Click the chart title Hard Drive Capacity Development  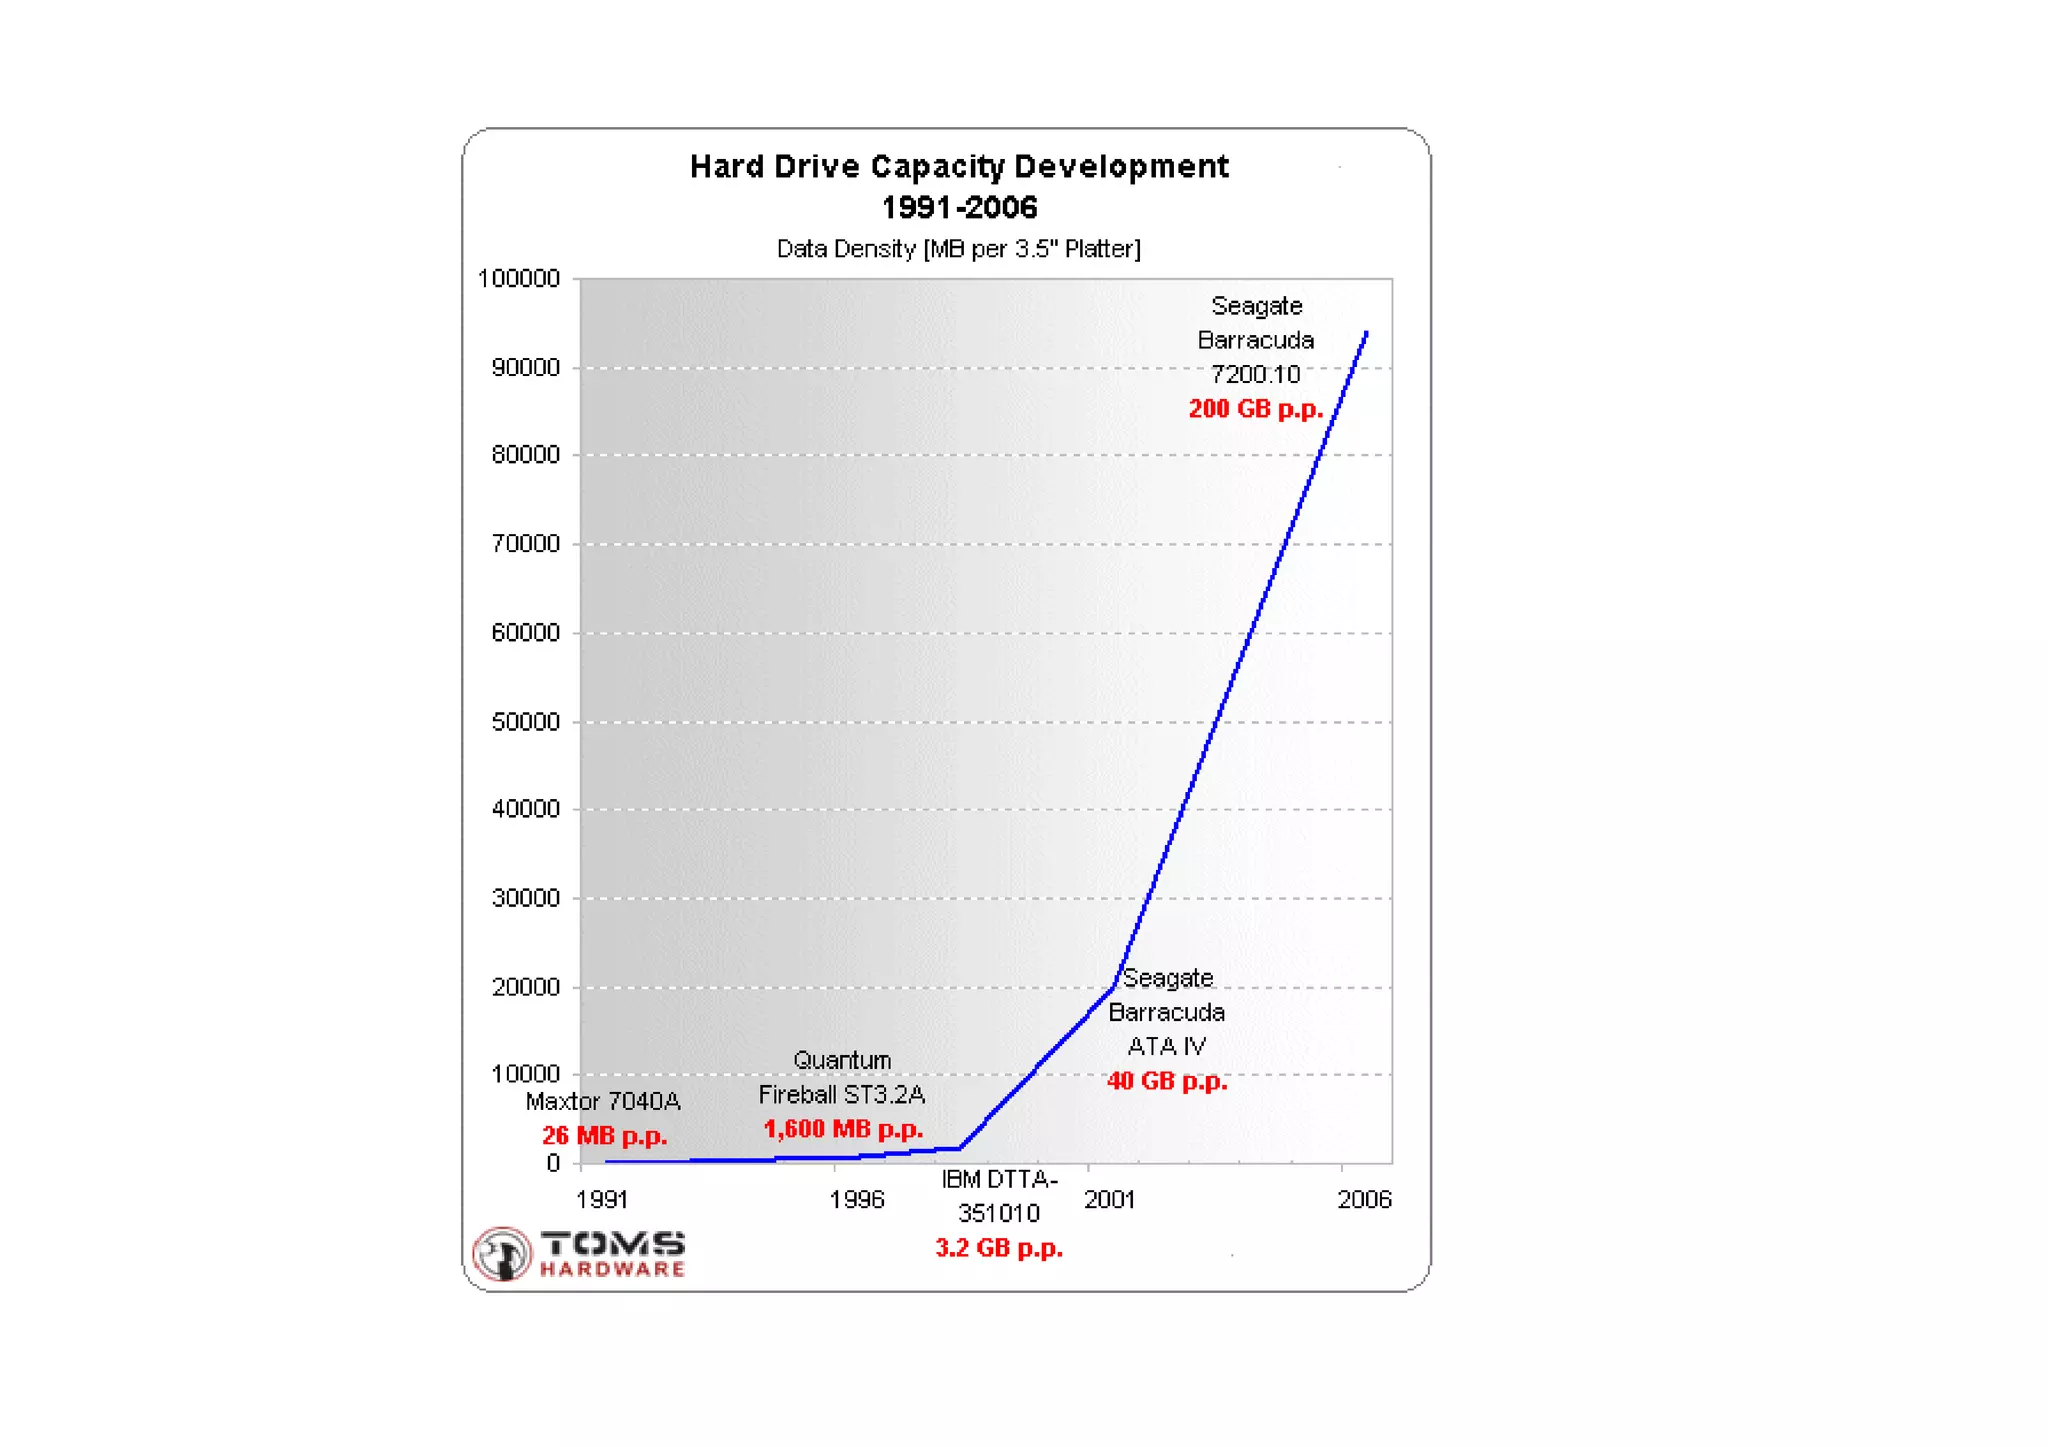click(x=958, y=166)
